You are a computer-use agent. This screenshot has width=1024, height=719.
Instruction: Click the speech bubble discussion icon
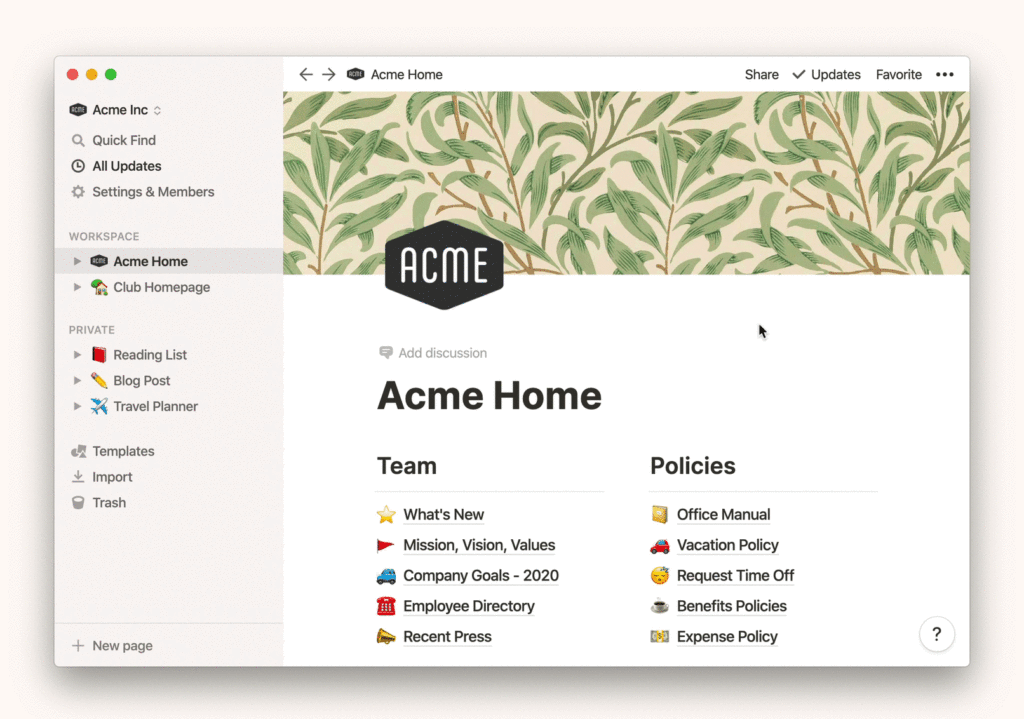click(x=386, y=353)
